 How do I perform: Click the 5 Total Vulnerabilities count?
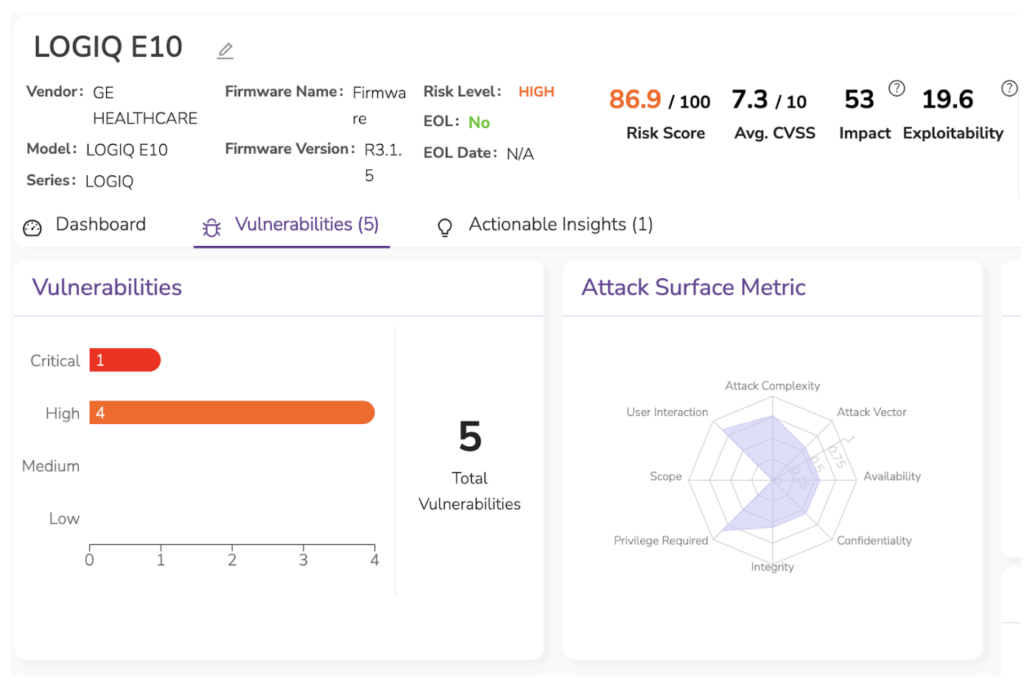(x=470, y=436)
